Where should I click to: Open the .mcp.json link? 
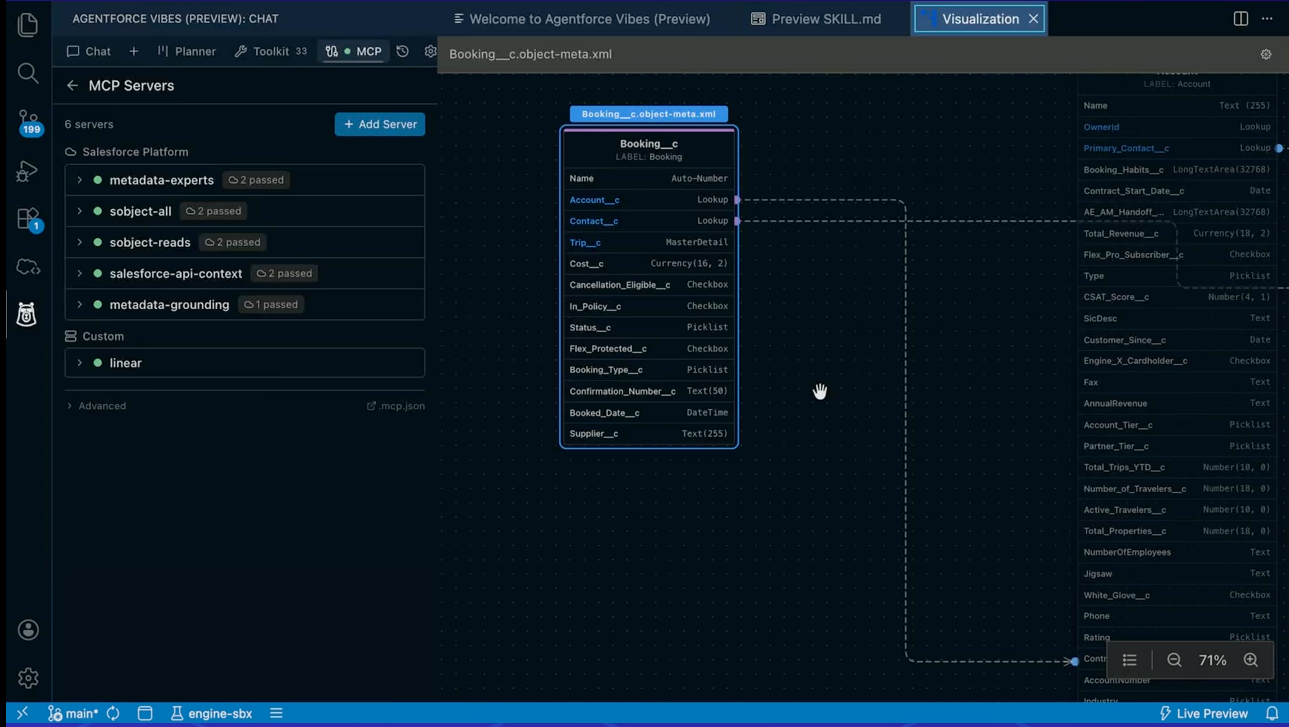[396, 406]
